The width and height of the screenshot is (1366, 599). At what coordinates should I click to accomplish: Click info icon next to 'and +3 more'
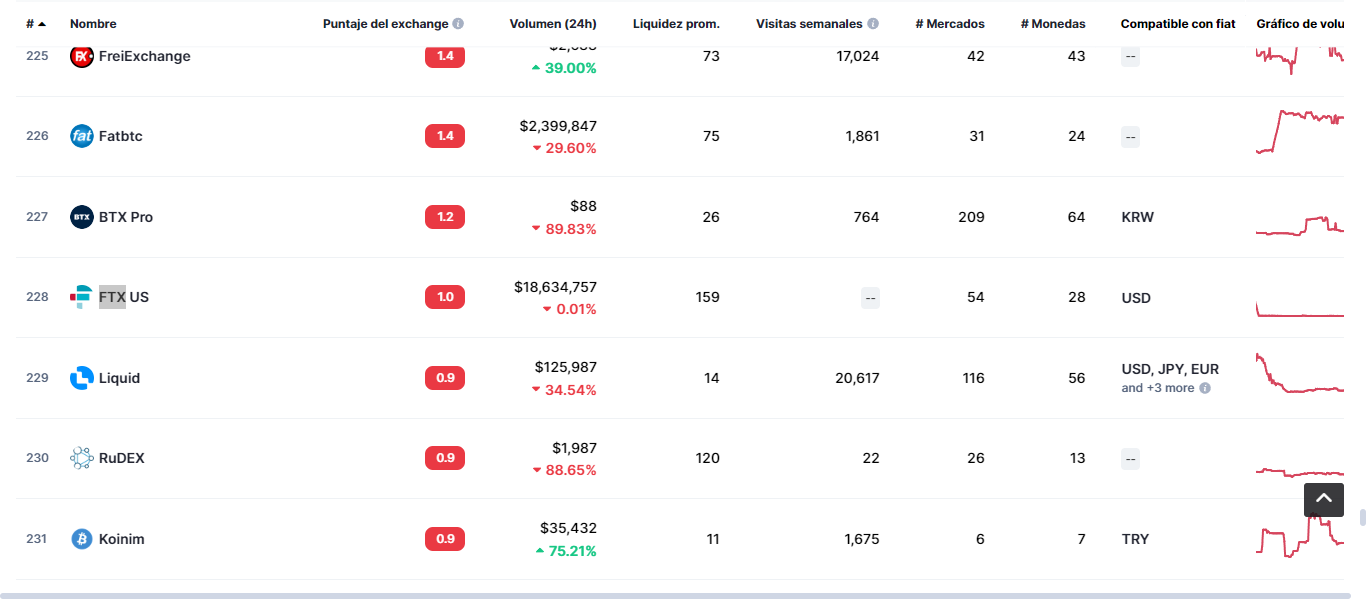pyautogui.click(x=1205, y=388)
